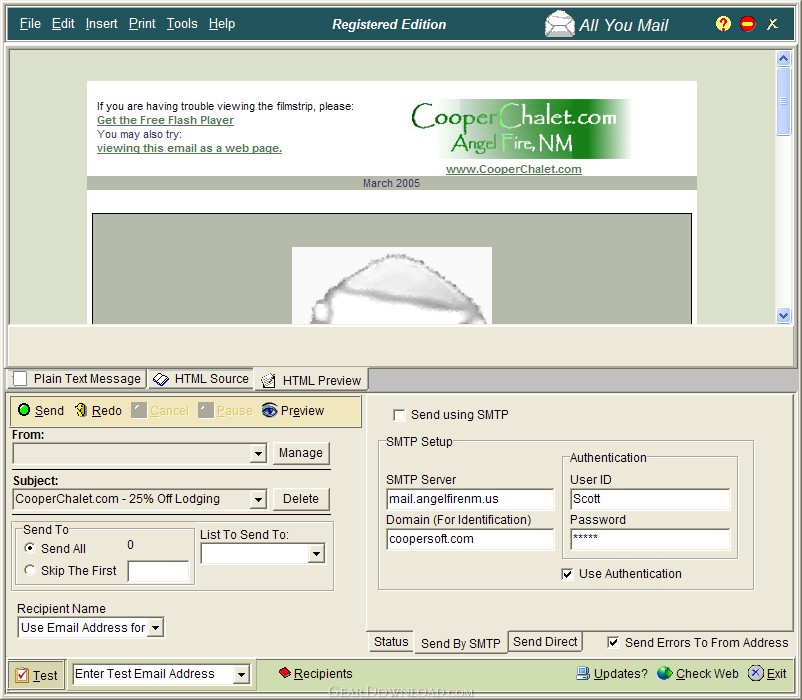Click the preview vertical scrollbar thumb
The height and width of the screenshot is (700, 802).
783,101
